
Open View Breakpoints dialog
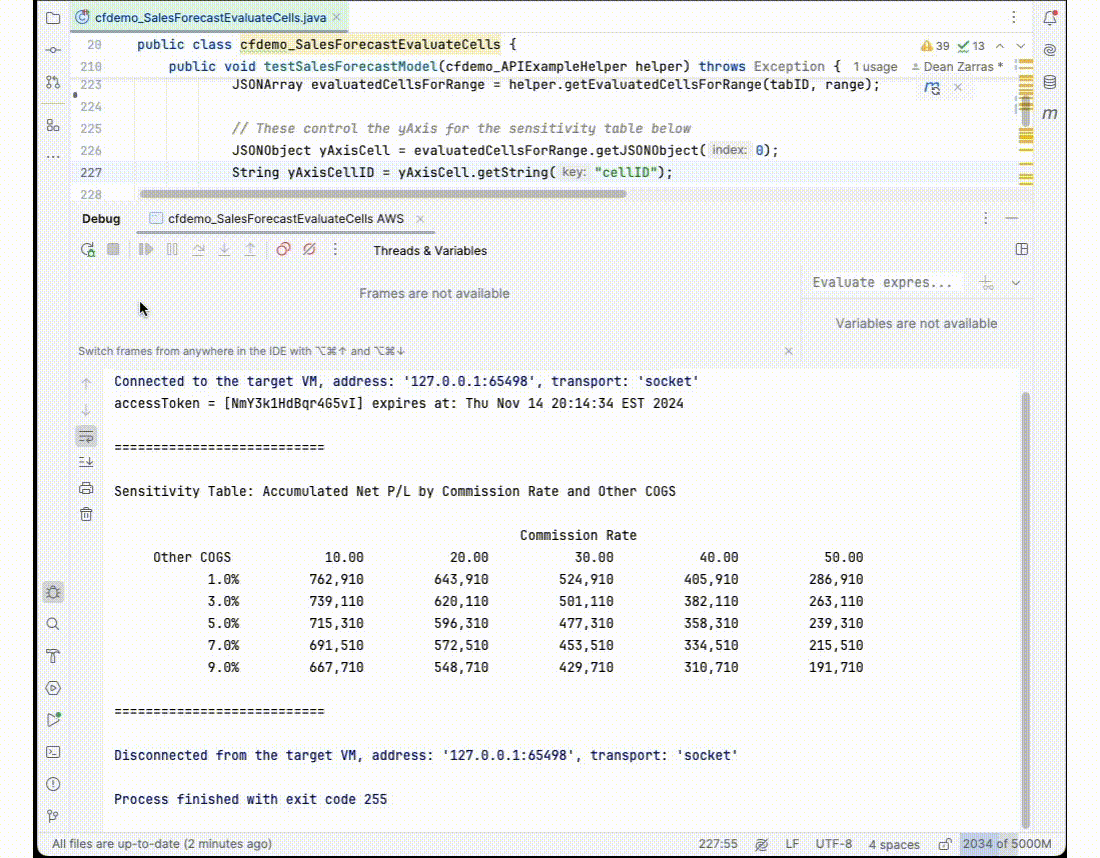tap(283, 250)
